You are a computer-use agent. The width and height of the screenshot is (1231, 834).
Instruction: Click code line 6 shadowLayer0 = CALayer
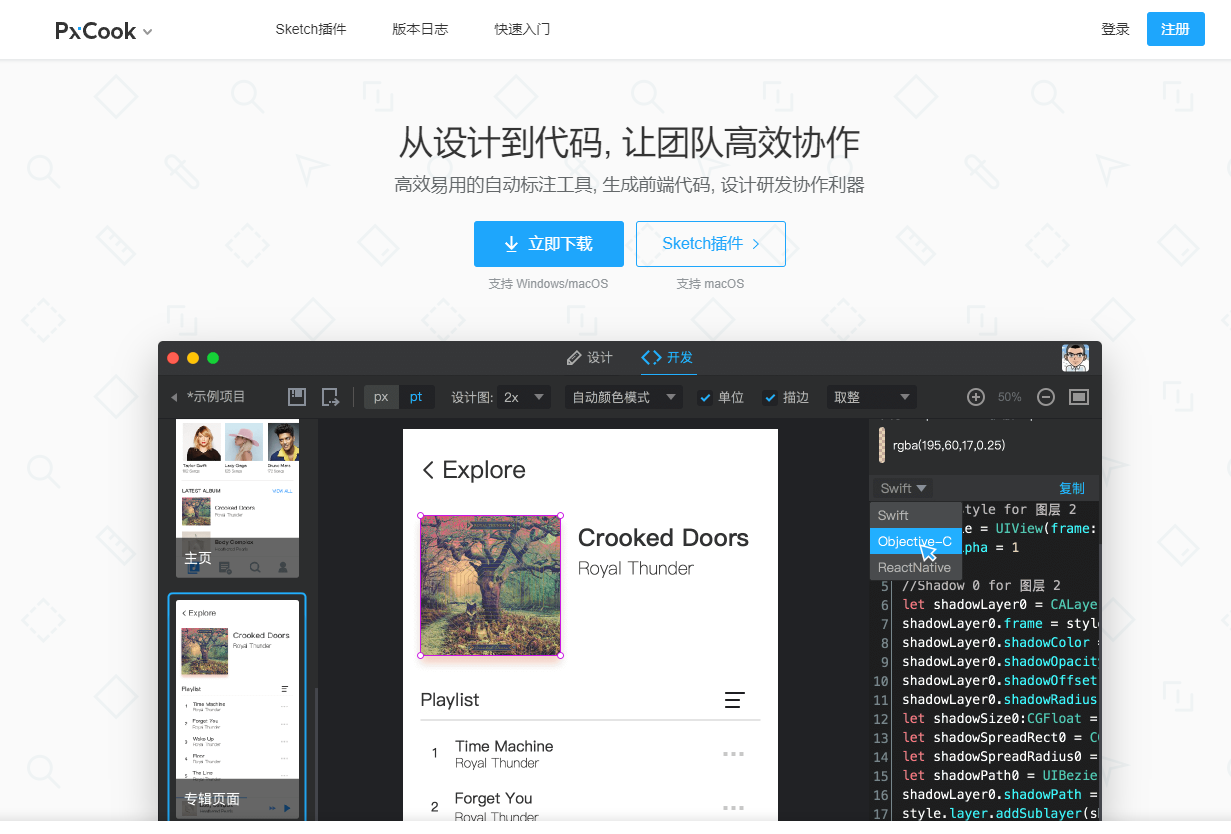(x=1000, y=605)
